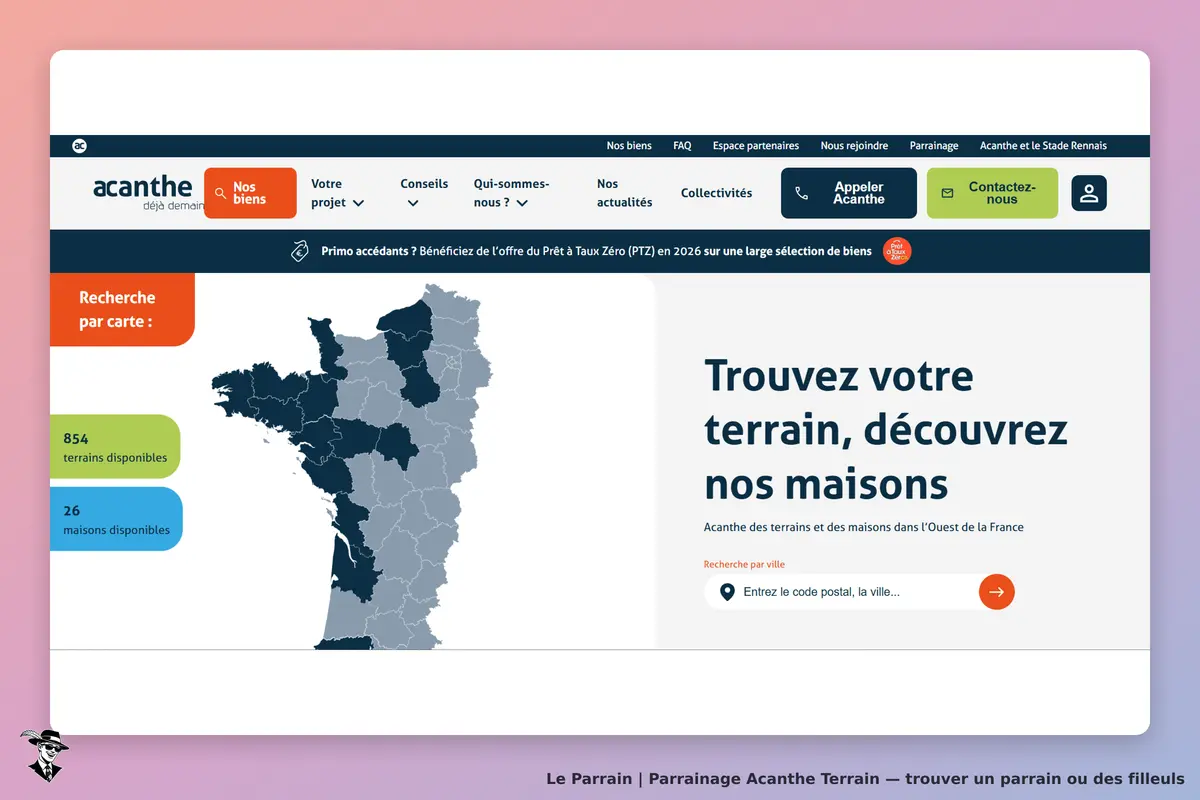Click the Contactez-nous green button
The height and width of the screenshot is (800, 1200).
pyautogui.click(x=992, y=193)
